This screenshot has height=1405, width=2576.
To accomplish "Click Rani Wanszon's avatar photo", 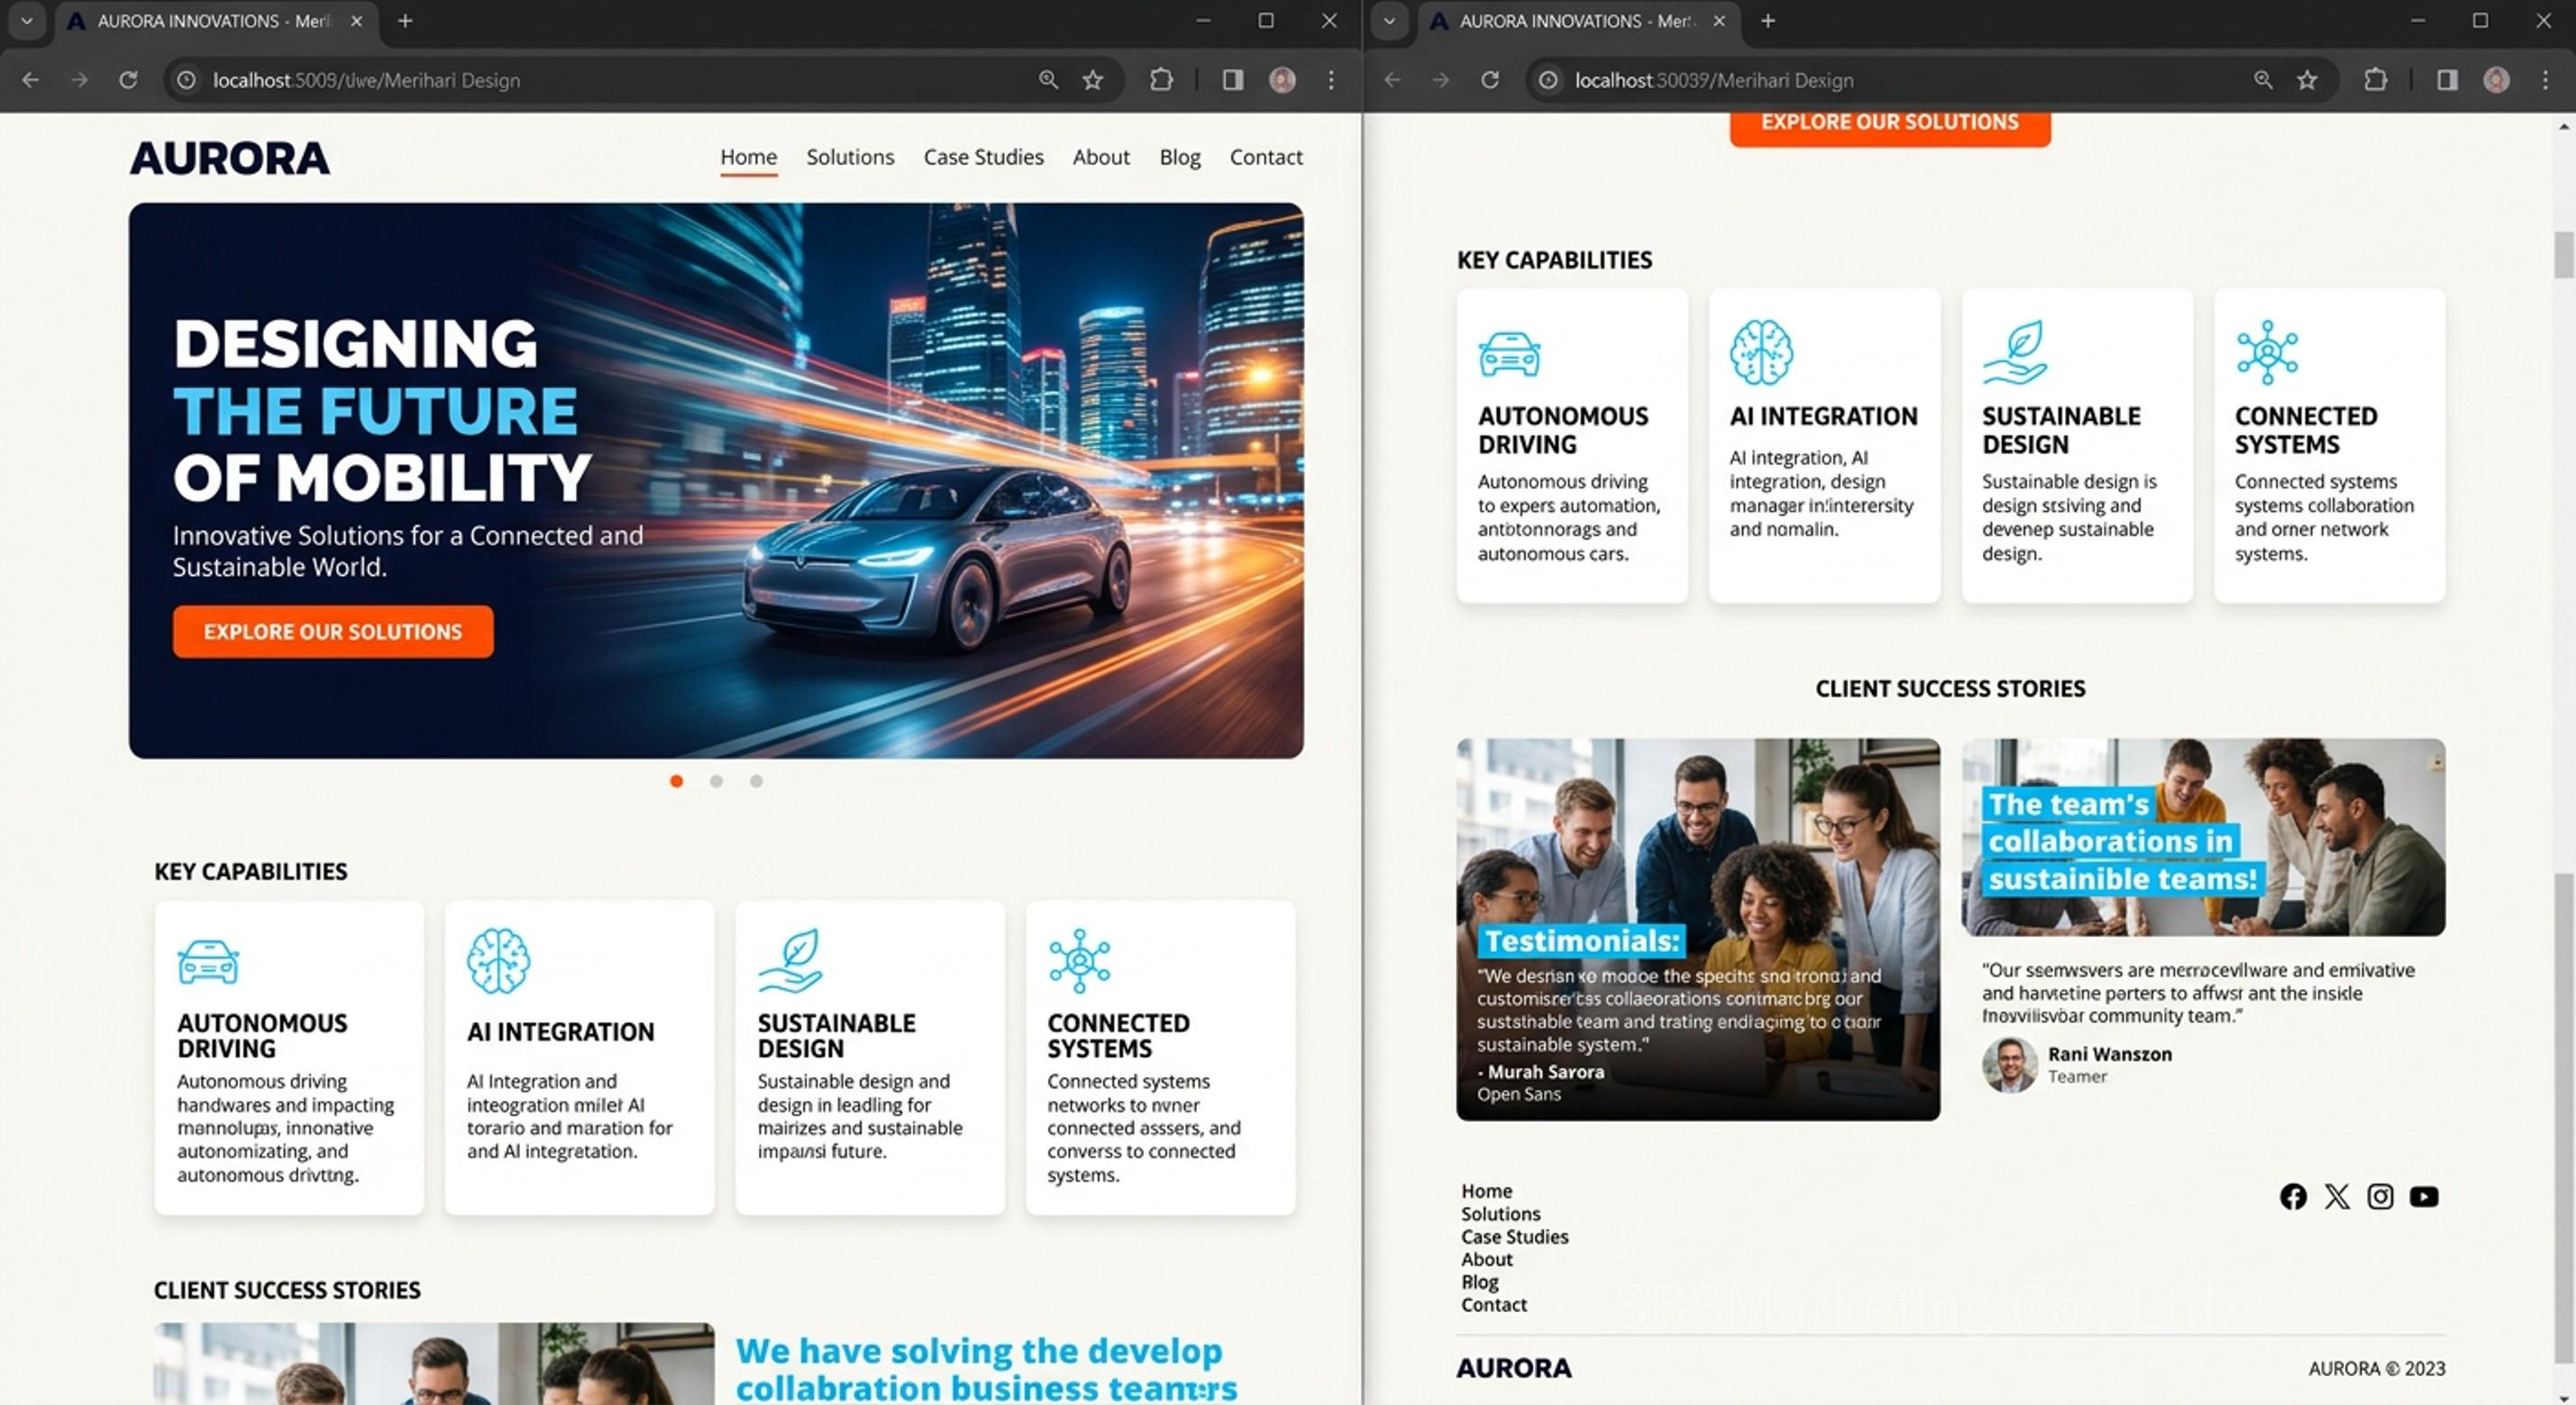I will [x=2010, y=1064].
